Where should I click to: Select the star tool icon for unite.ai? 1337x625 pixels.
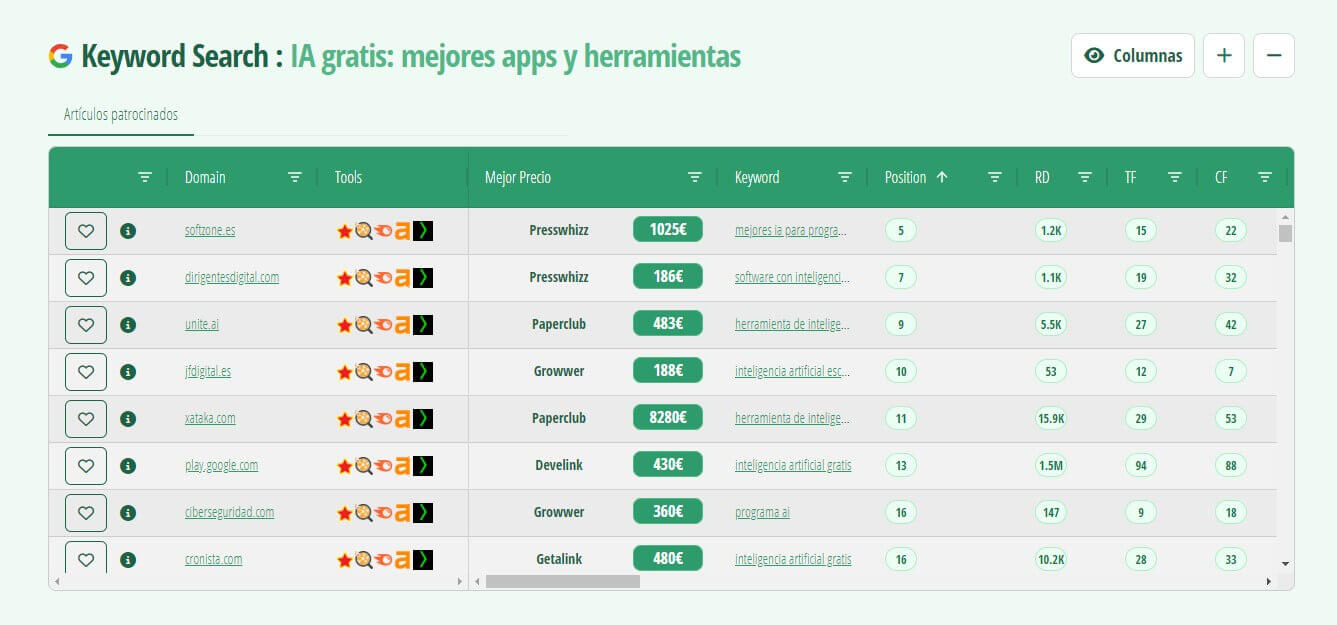click(x=344, y=324)
